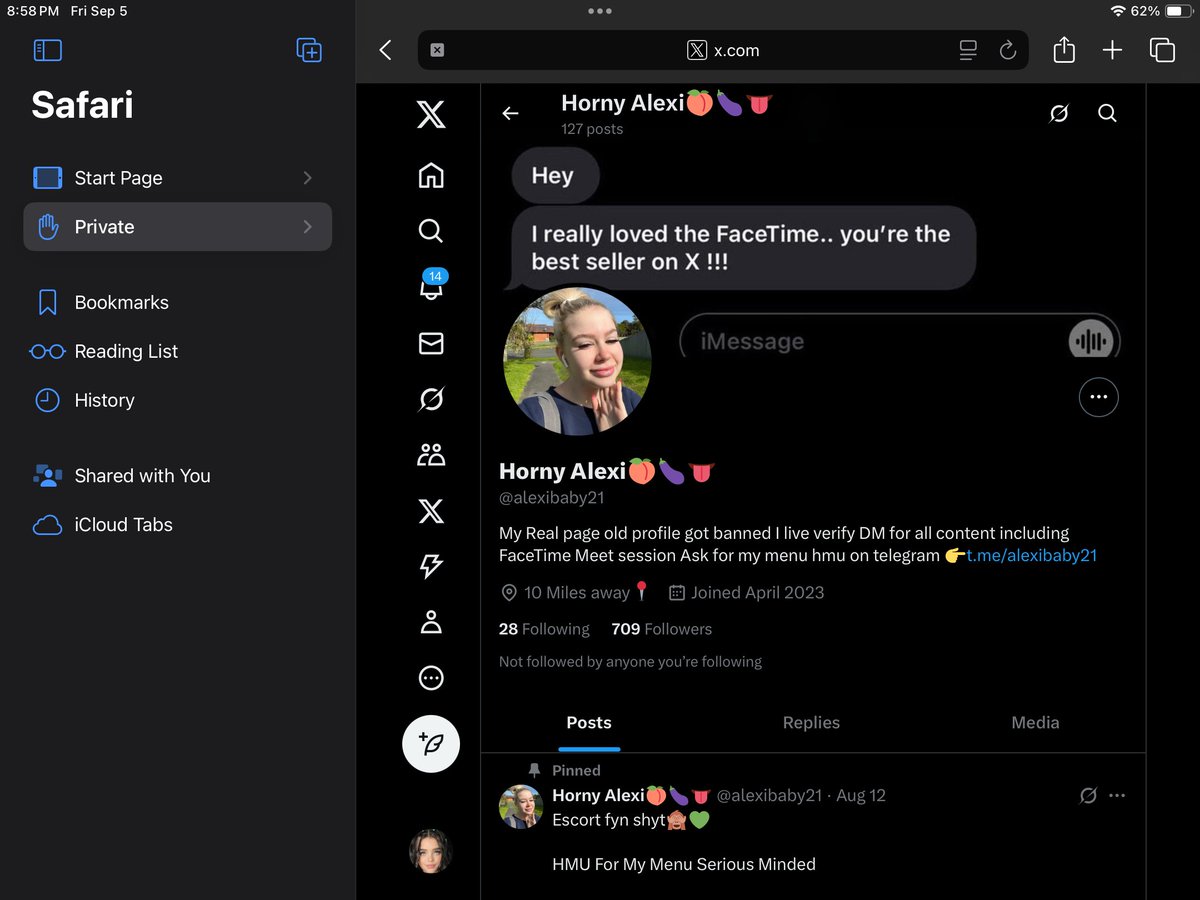The image size is (1200, 900).
Task: Open Communities in the left rail
Action: point(431,456)
